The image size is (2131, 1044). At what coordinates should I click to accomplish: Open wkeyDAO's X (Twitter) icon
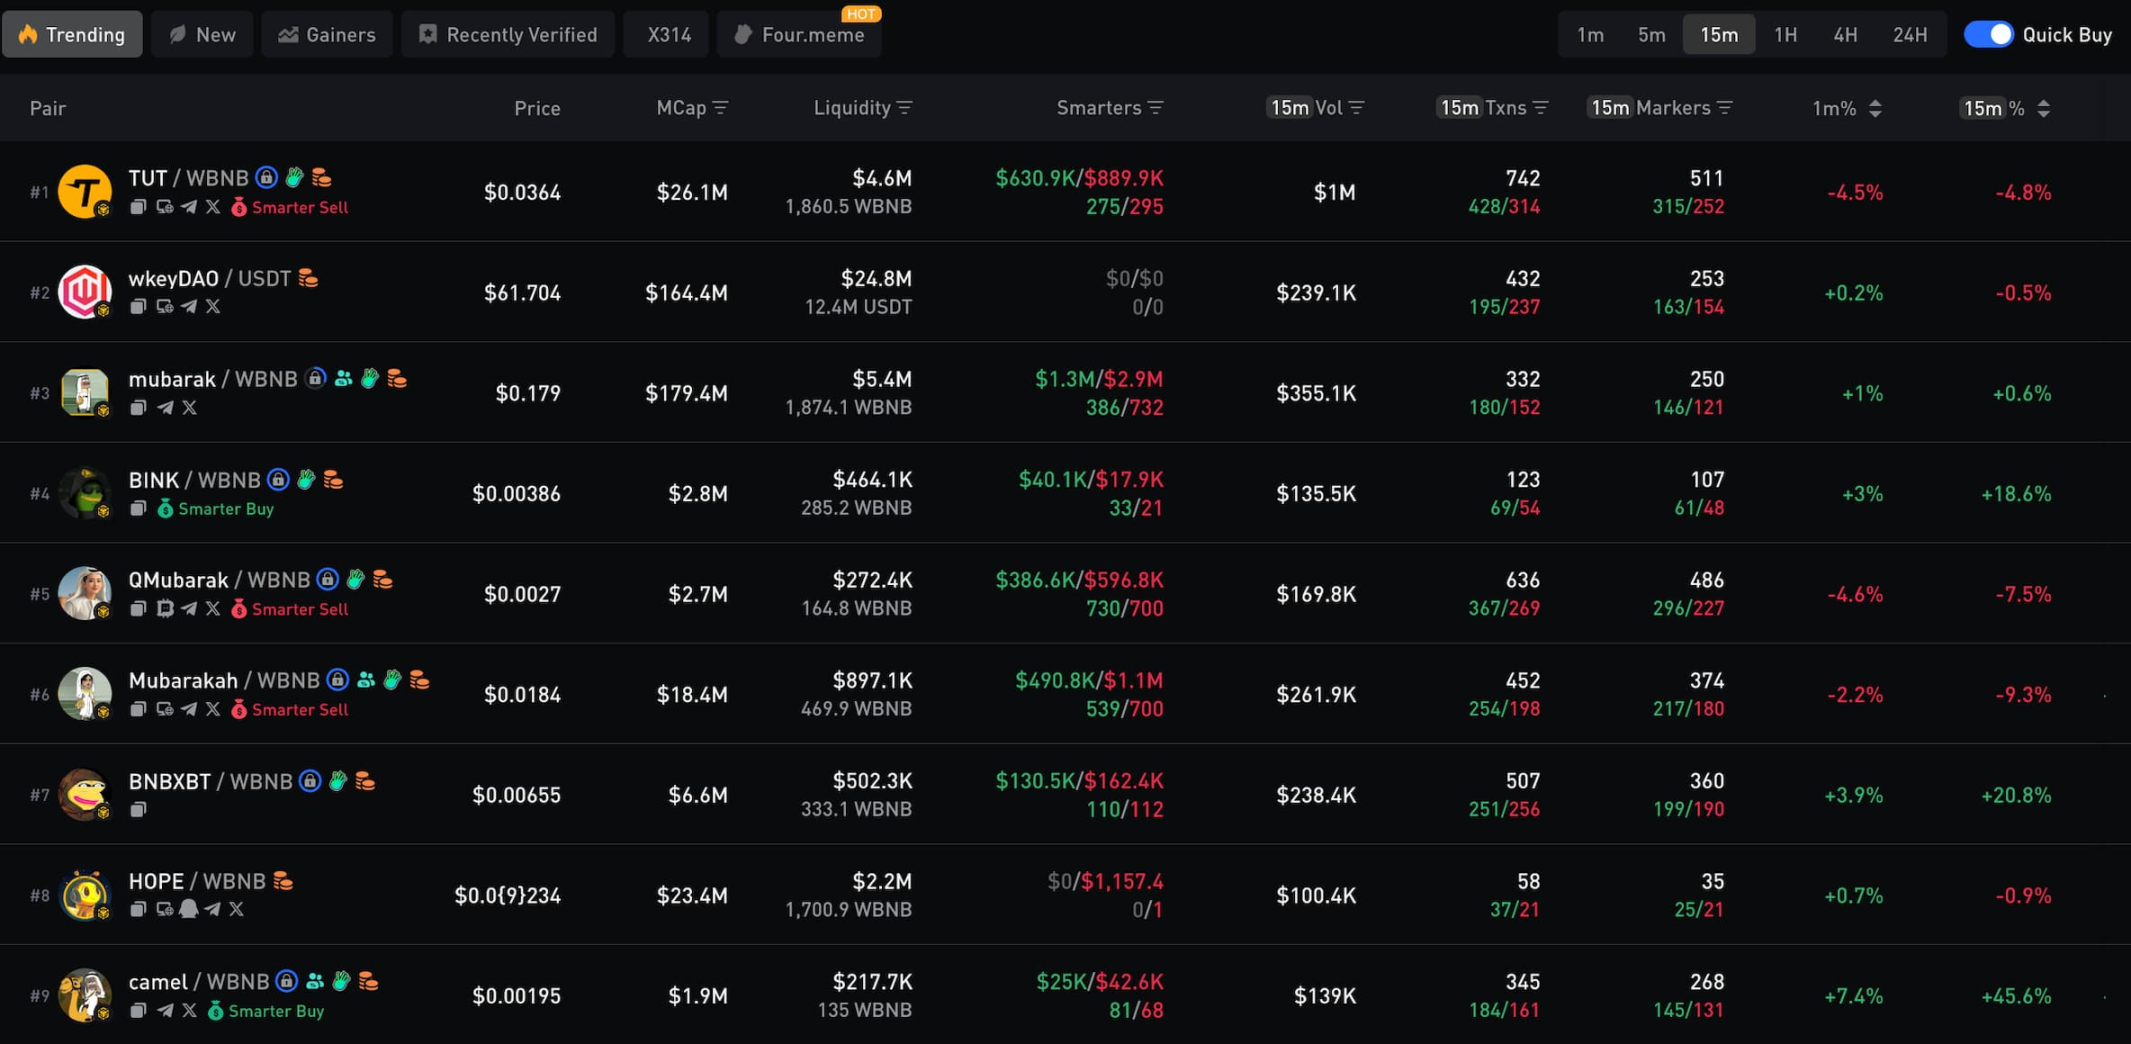pos(213,307)
